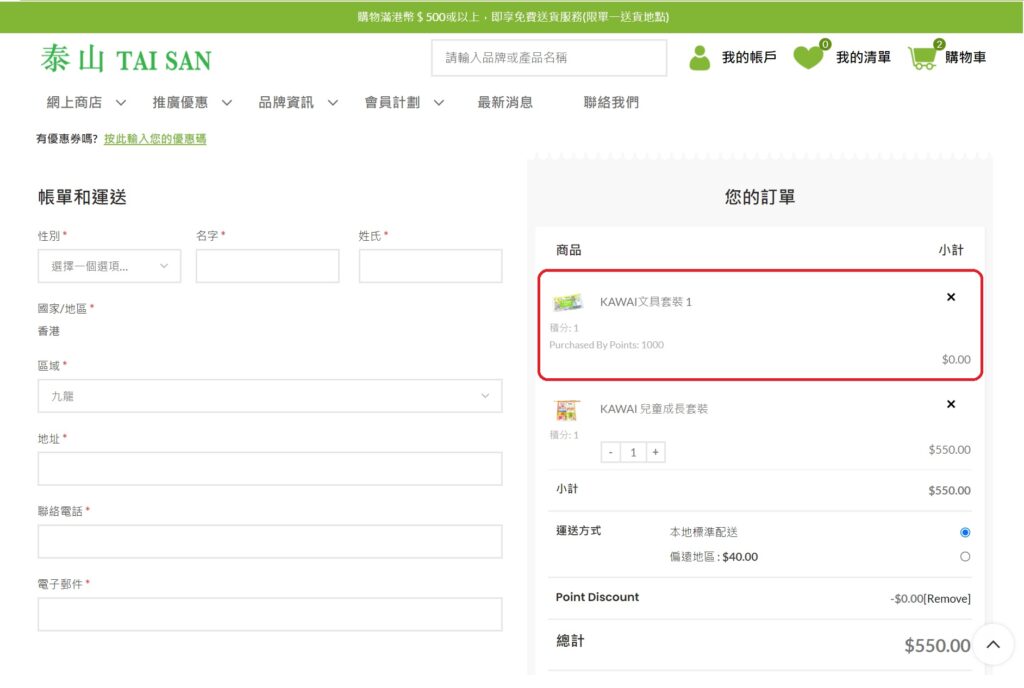Click KAWAI文具套裝 product thumbnail
Image resolution: width=1024 pixels, height=688 pixels.
coord(567,302)
